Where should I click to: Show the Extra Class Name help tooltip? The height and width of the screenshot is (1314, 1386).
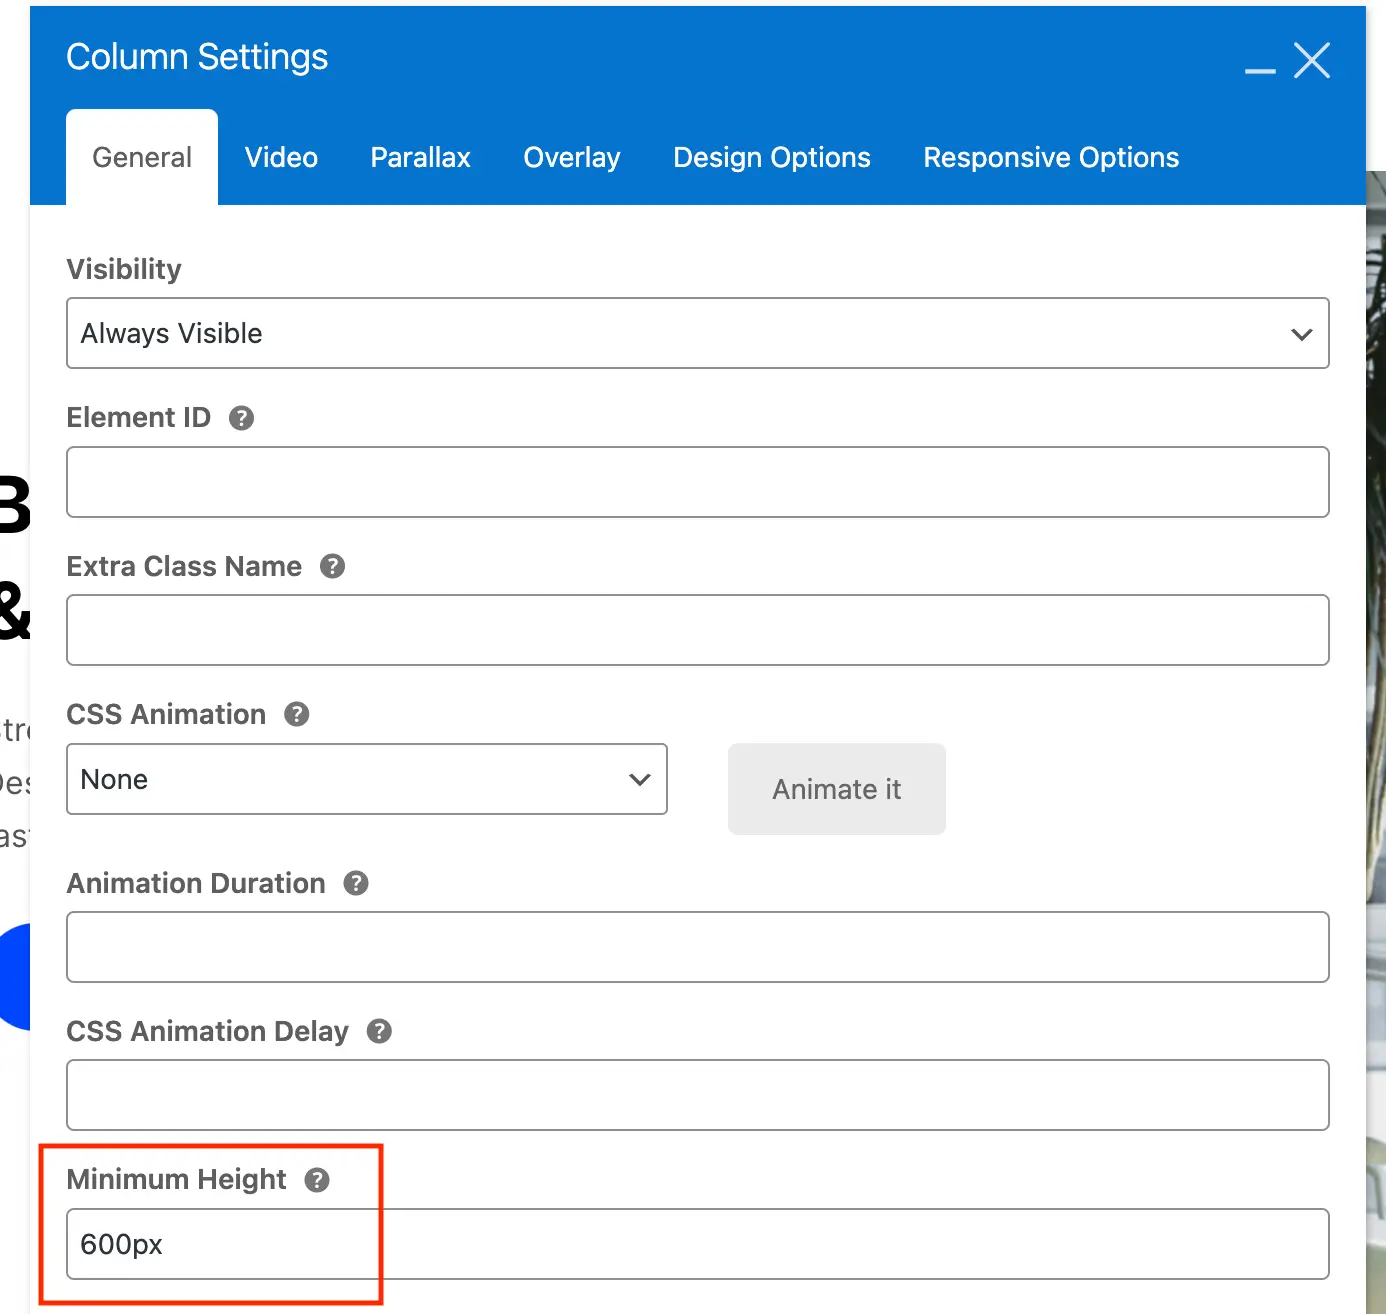click(x=332, y=567)
